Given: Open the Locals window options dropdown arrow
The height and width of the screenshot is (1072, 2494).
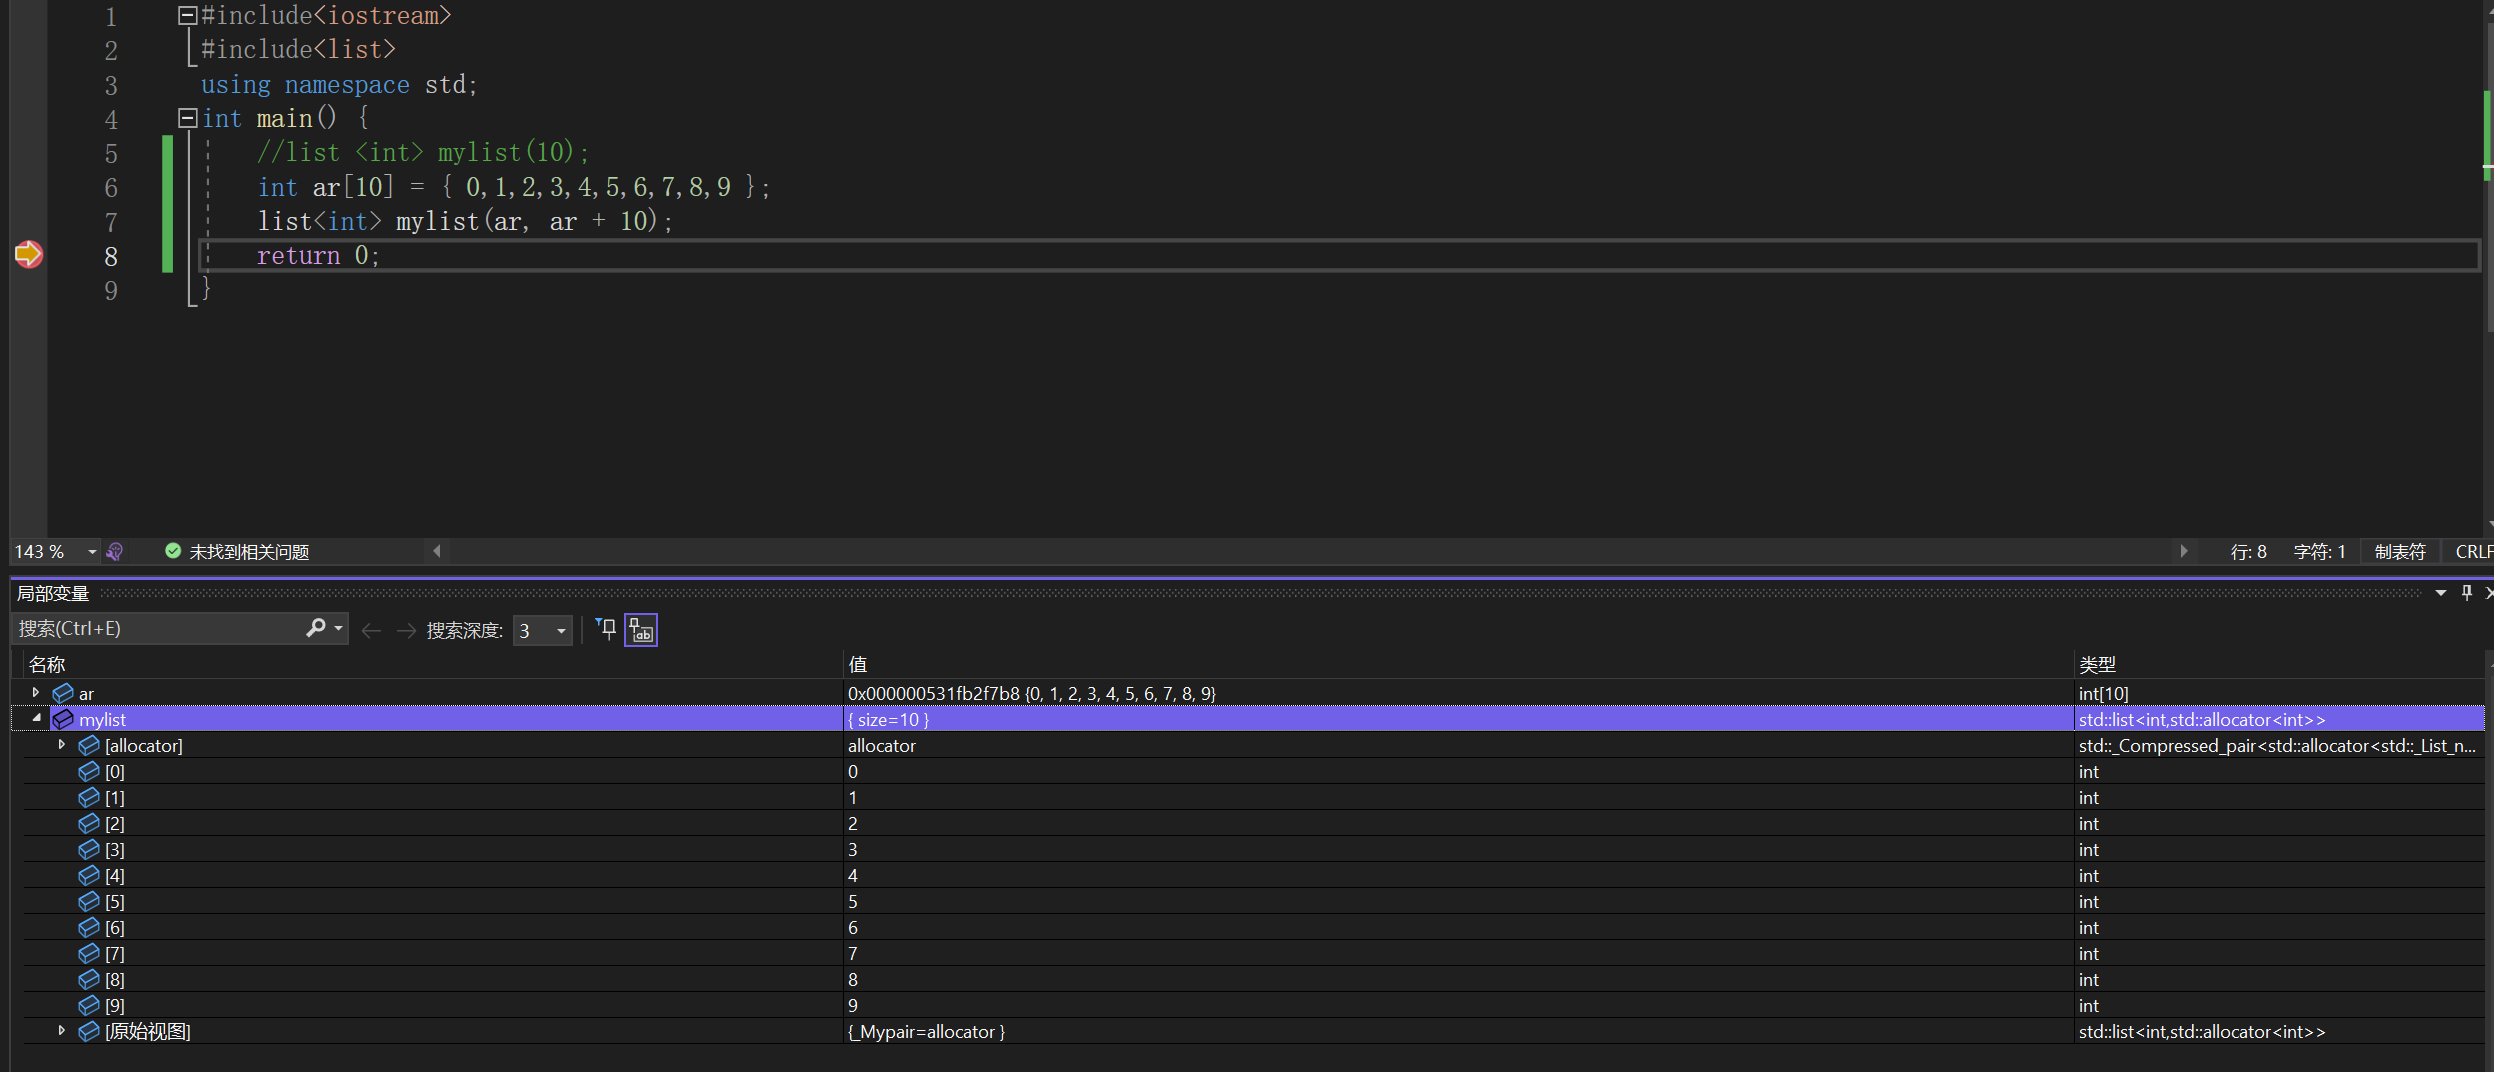Looking at the screenshot, I should coord(2441,593).
